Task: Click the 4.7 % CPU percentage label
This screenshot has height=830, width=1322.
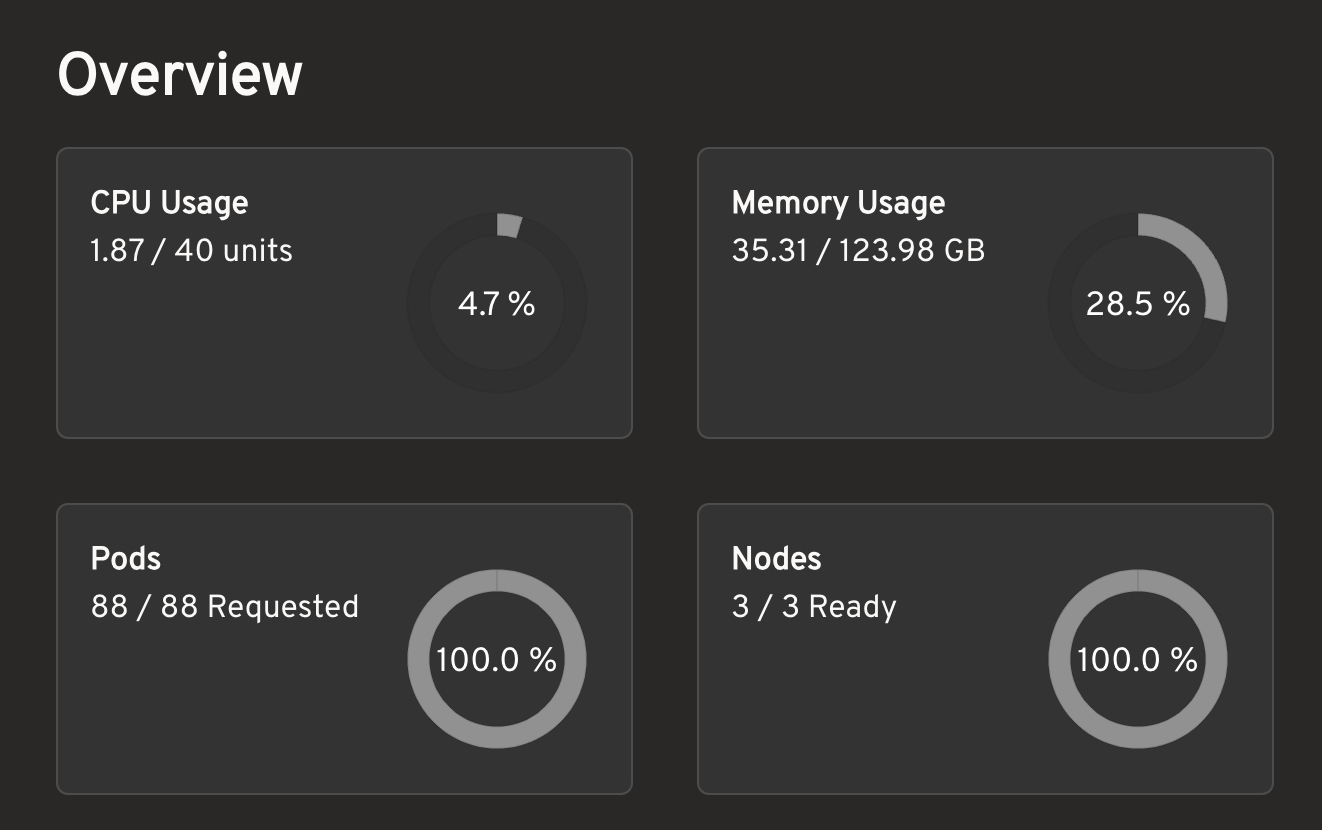Action: 496,304
